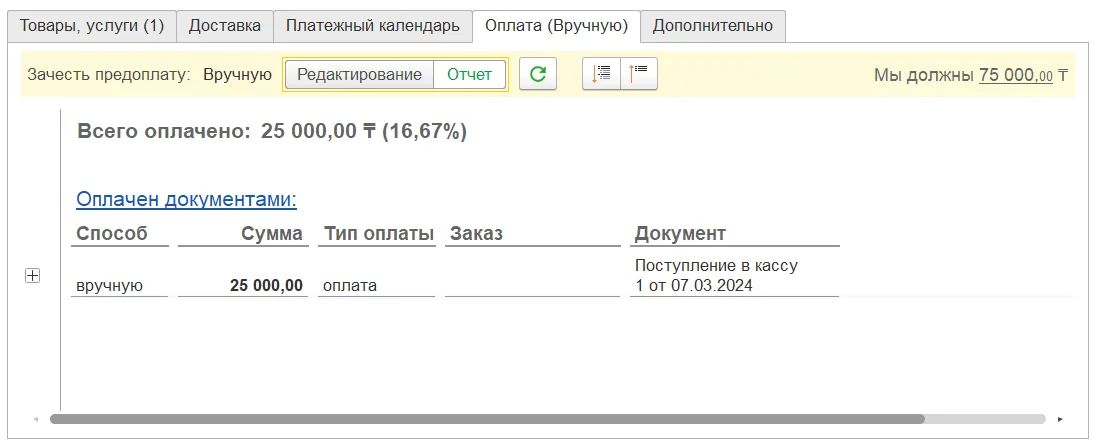The height and width of the screenshot is (447, 1097).
Task: Expand the payment row with plus icon
Action: (32, 276)
